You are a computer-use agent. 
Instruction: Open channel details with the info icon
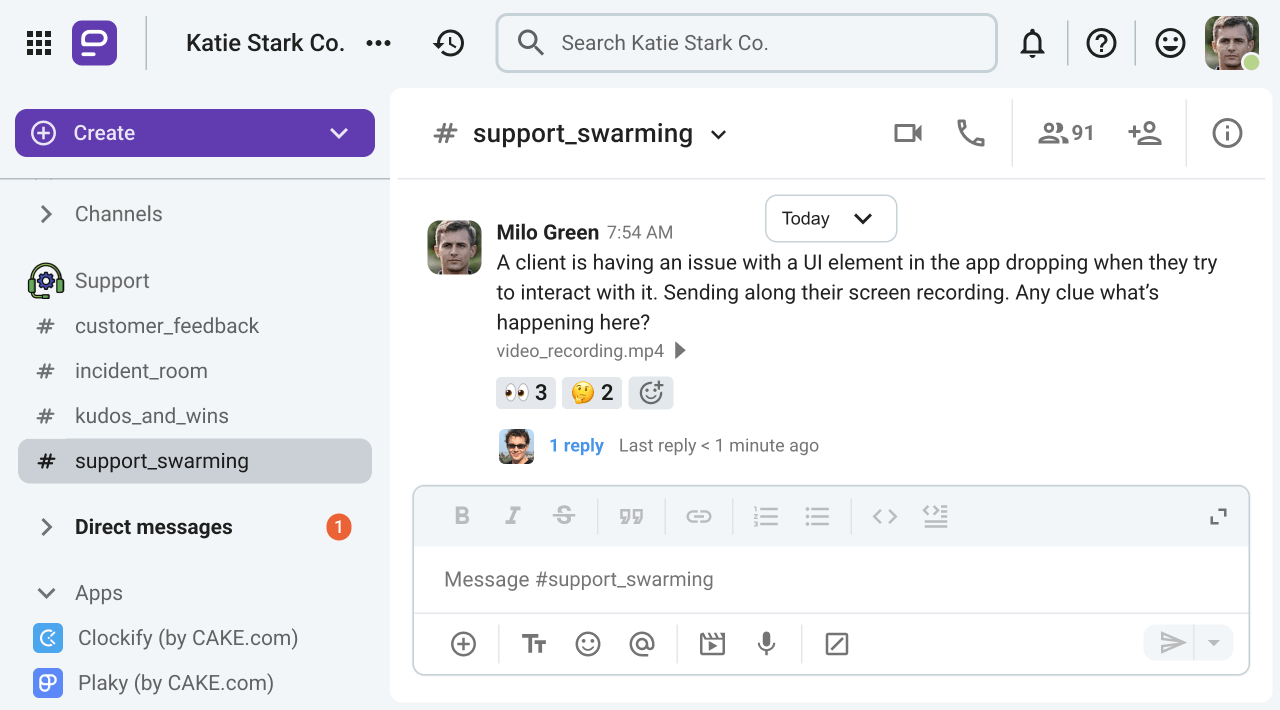pos(1227,132)
